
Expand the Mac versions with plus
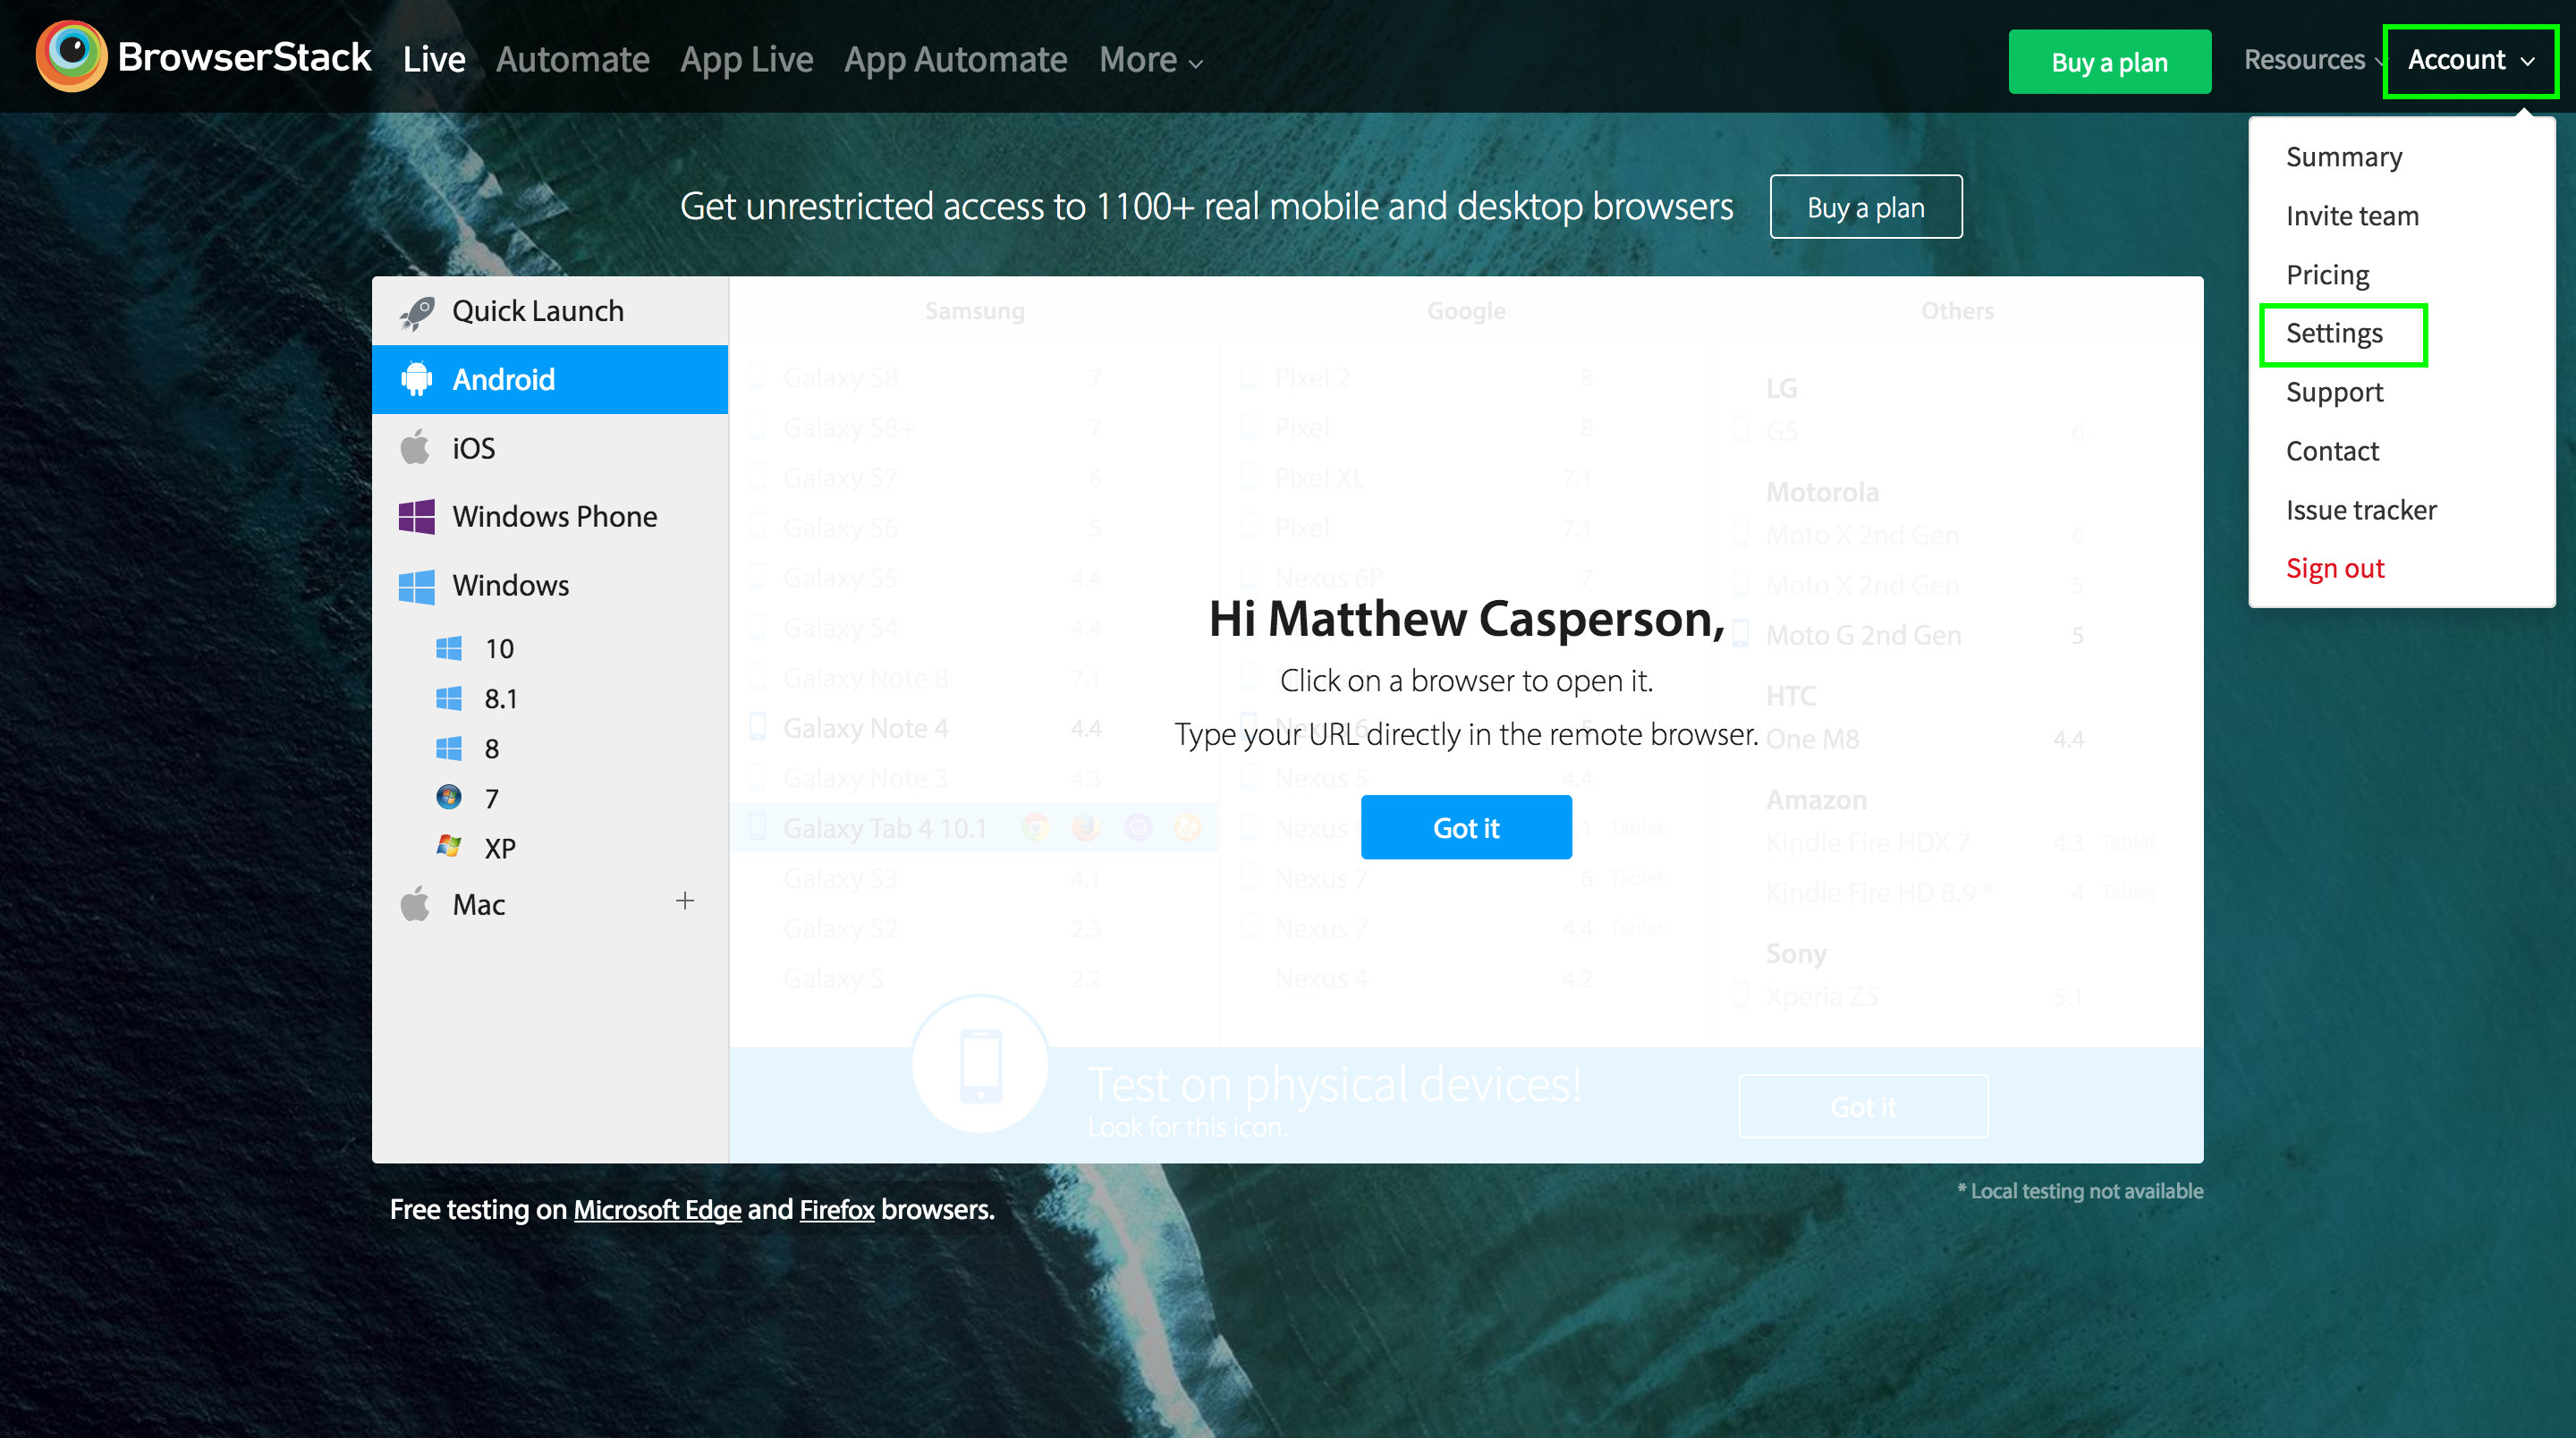pyautogui.click(x=685, y=901)
